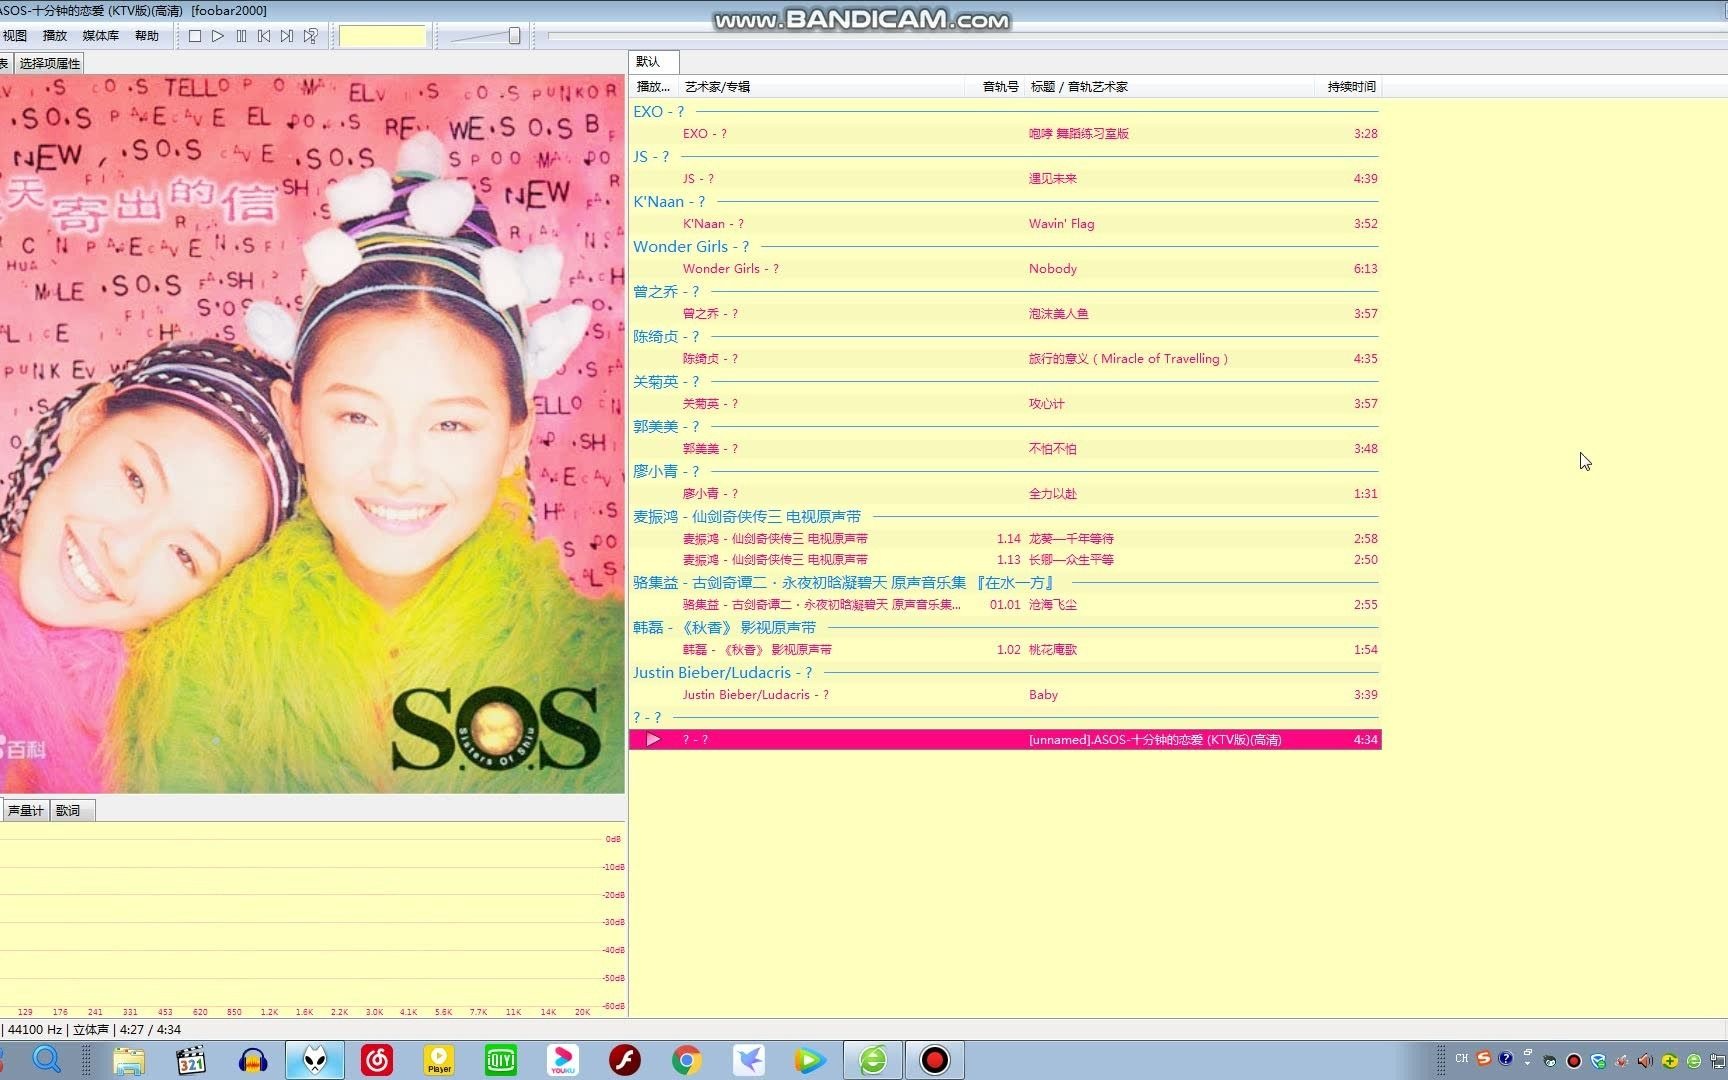Image resolution: width=1728 pixels, height=1080 pixels.
Task: Select the track 全力以赴
Action: 1005,494
